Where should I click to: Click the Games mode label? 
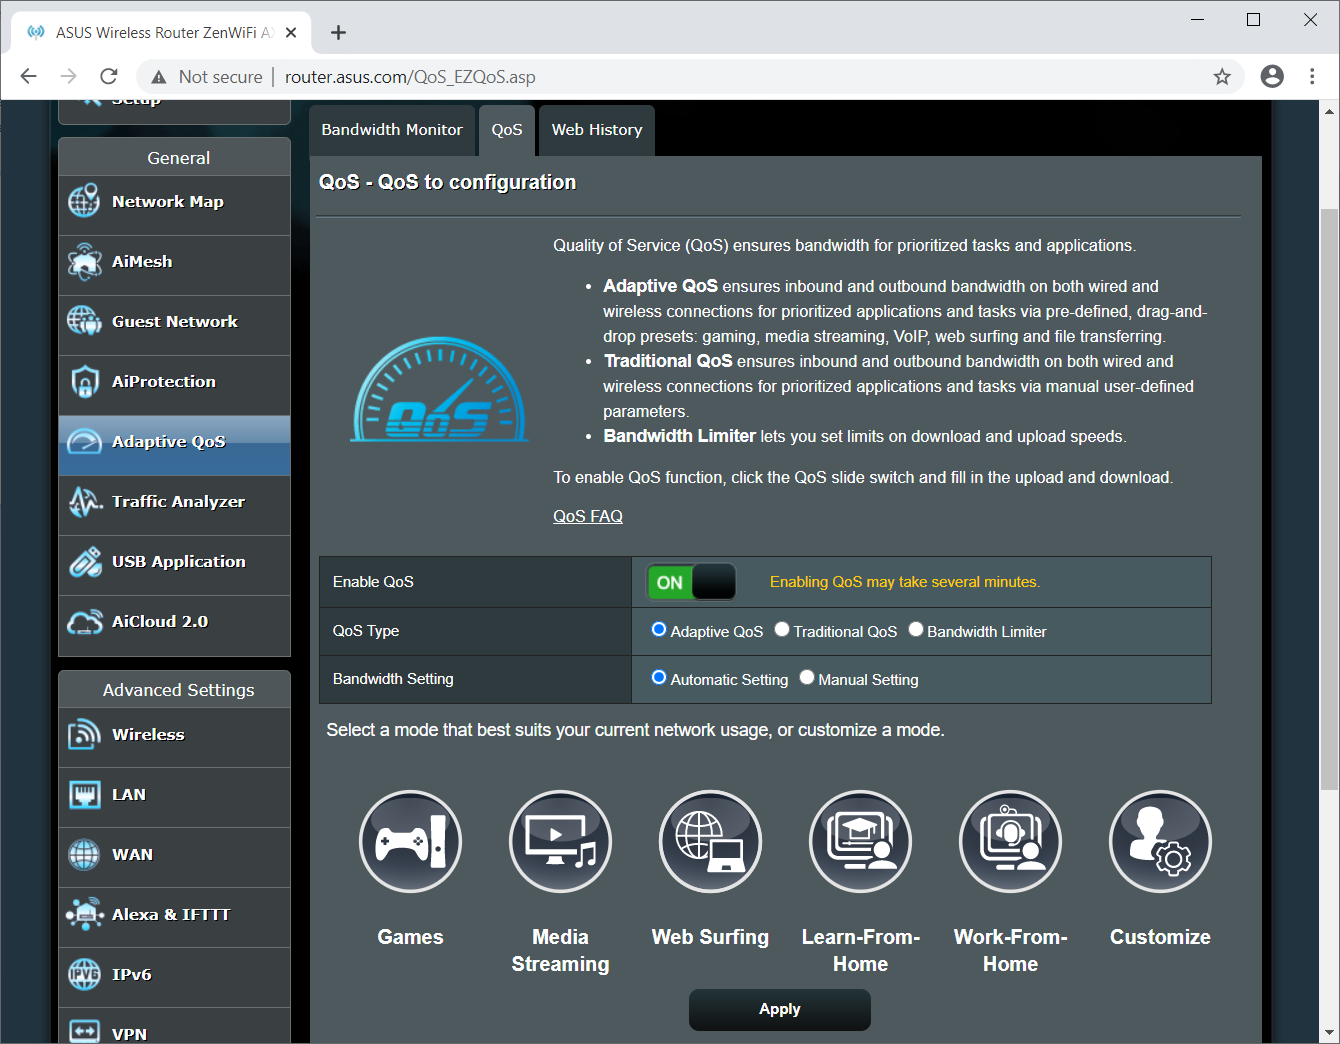pos(410,937)
